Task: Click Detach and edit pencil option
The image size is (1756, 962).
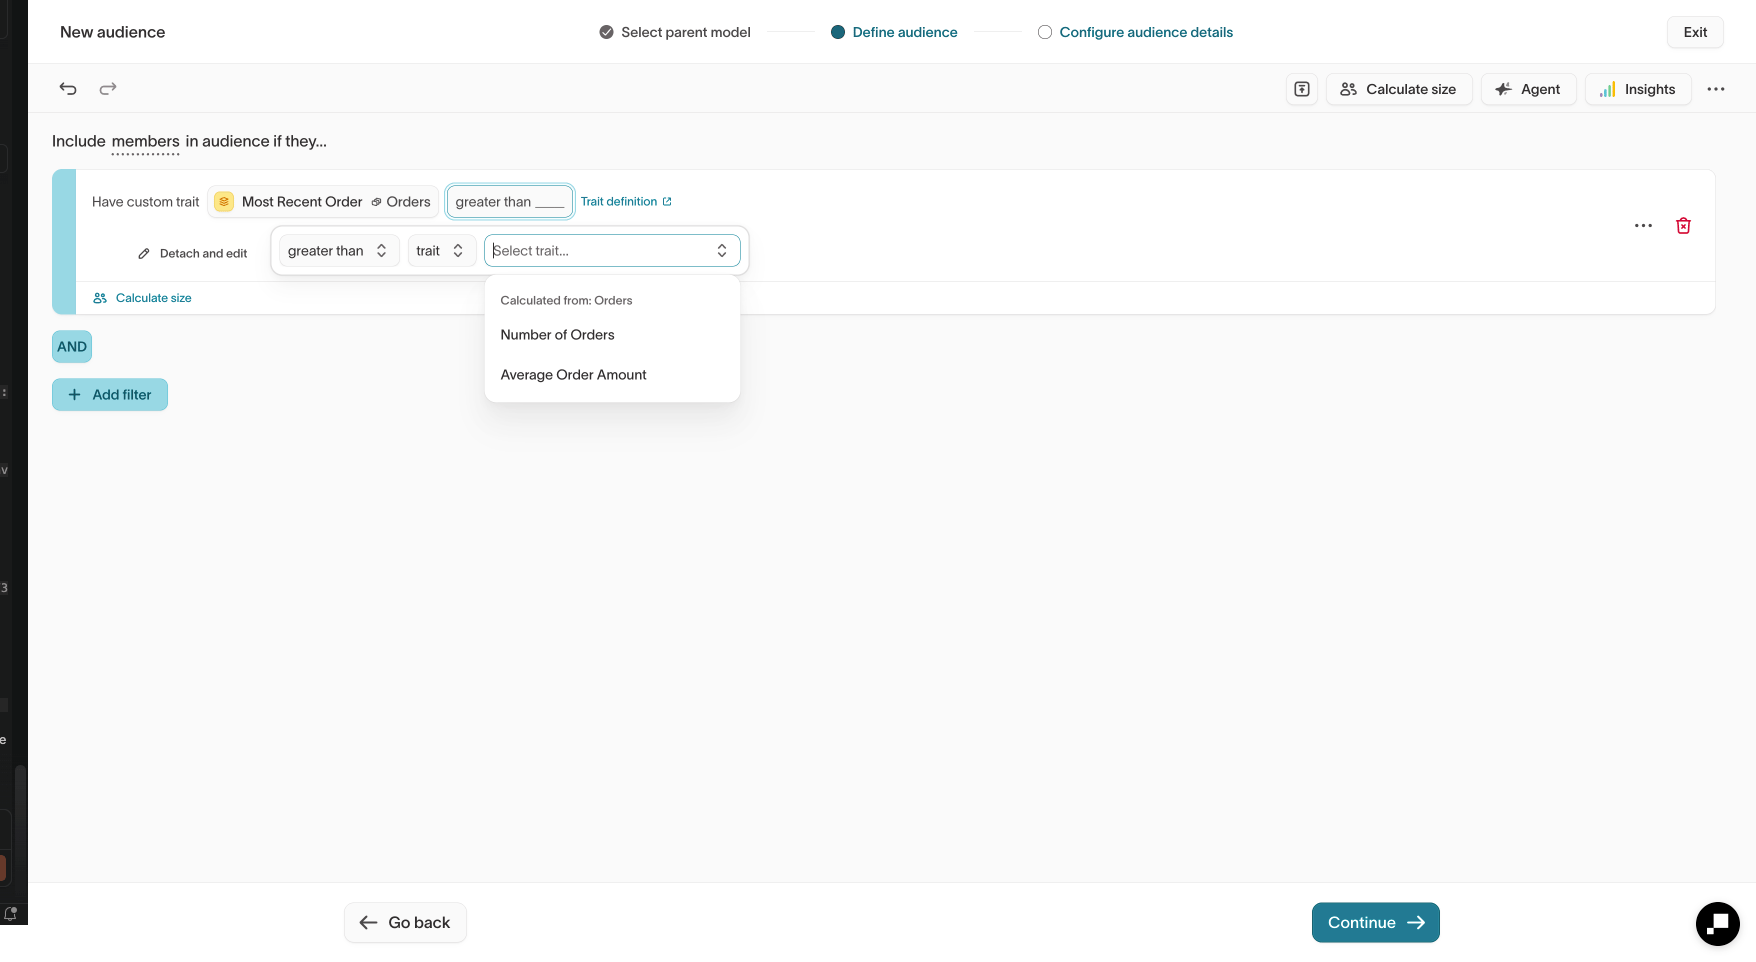Action: [x=193, y=254]
